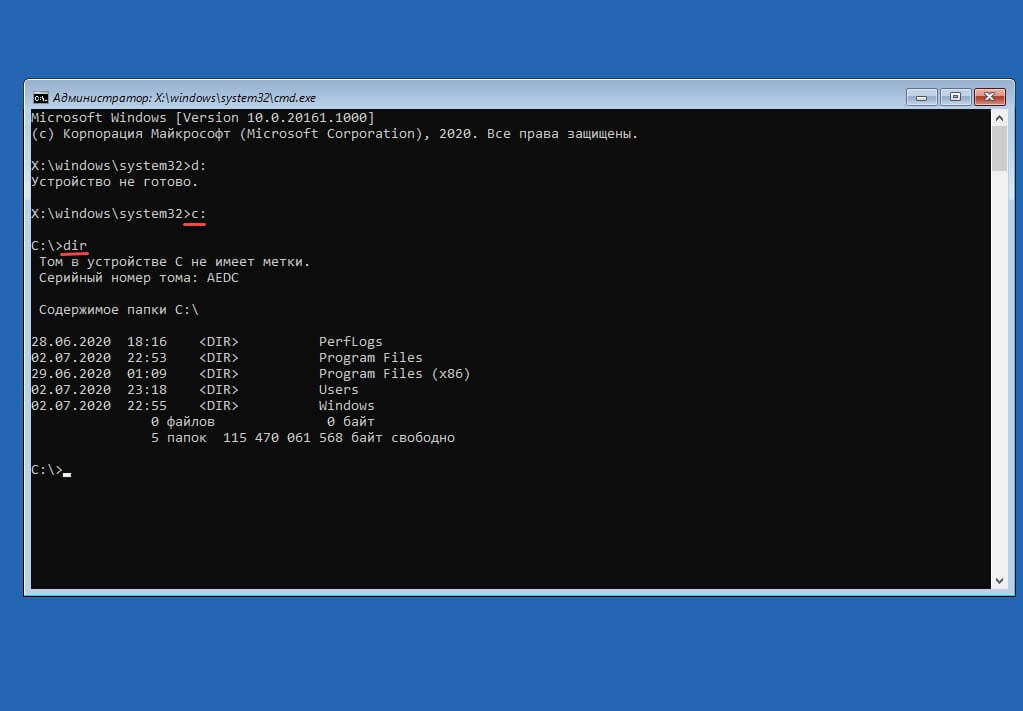Click the Program Files (x86) entry

point(394,374)
